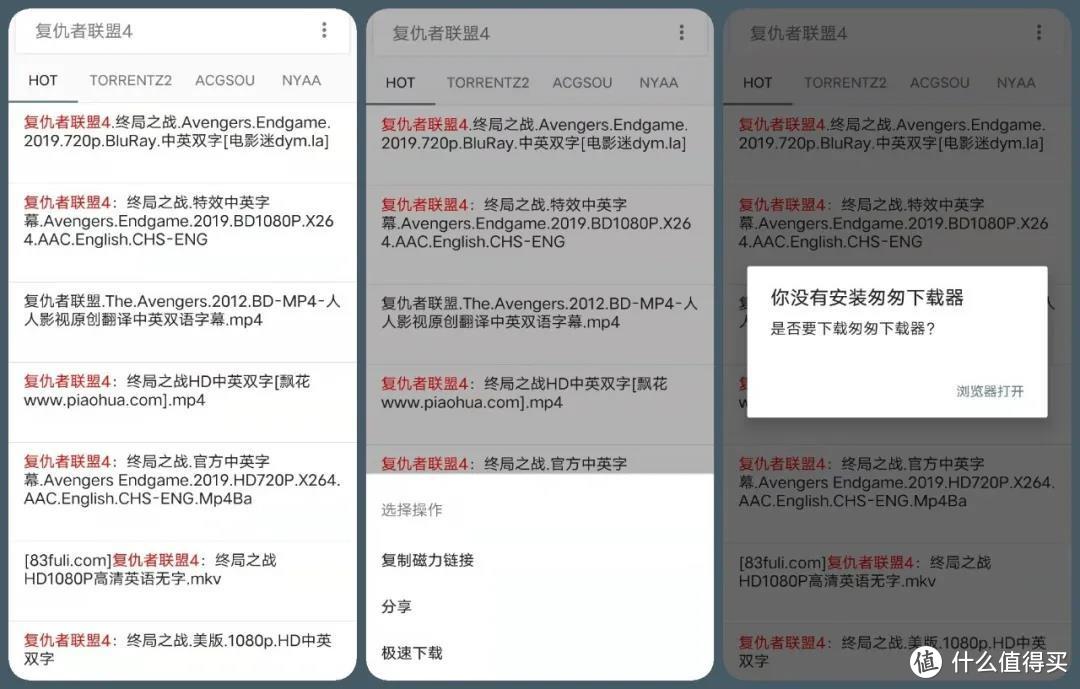Image resolution: width=1080 pixels, height=689 pixels.
Task: Select the TORRENTZ2 search source tab
Action: pos(130,80)
